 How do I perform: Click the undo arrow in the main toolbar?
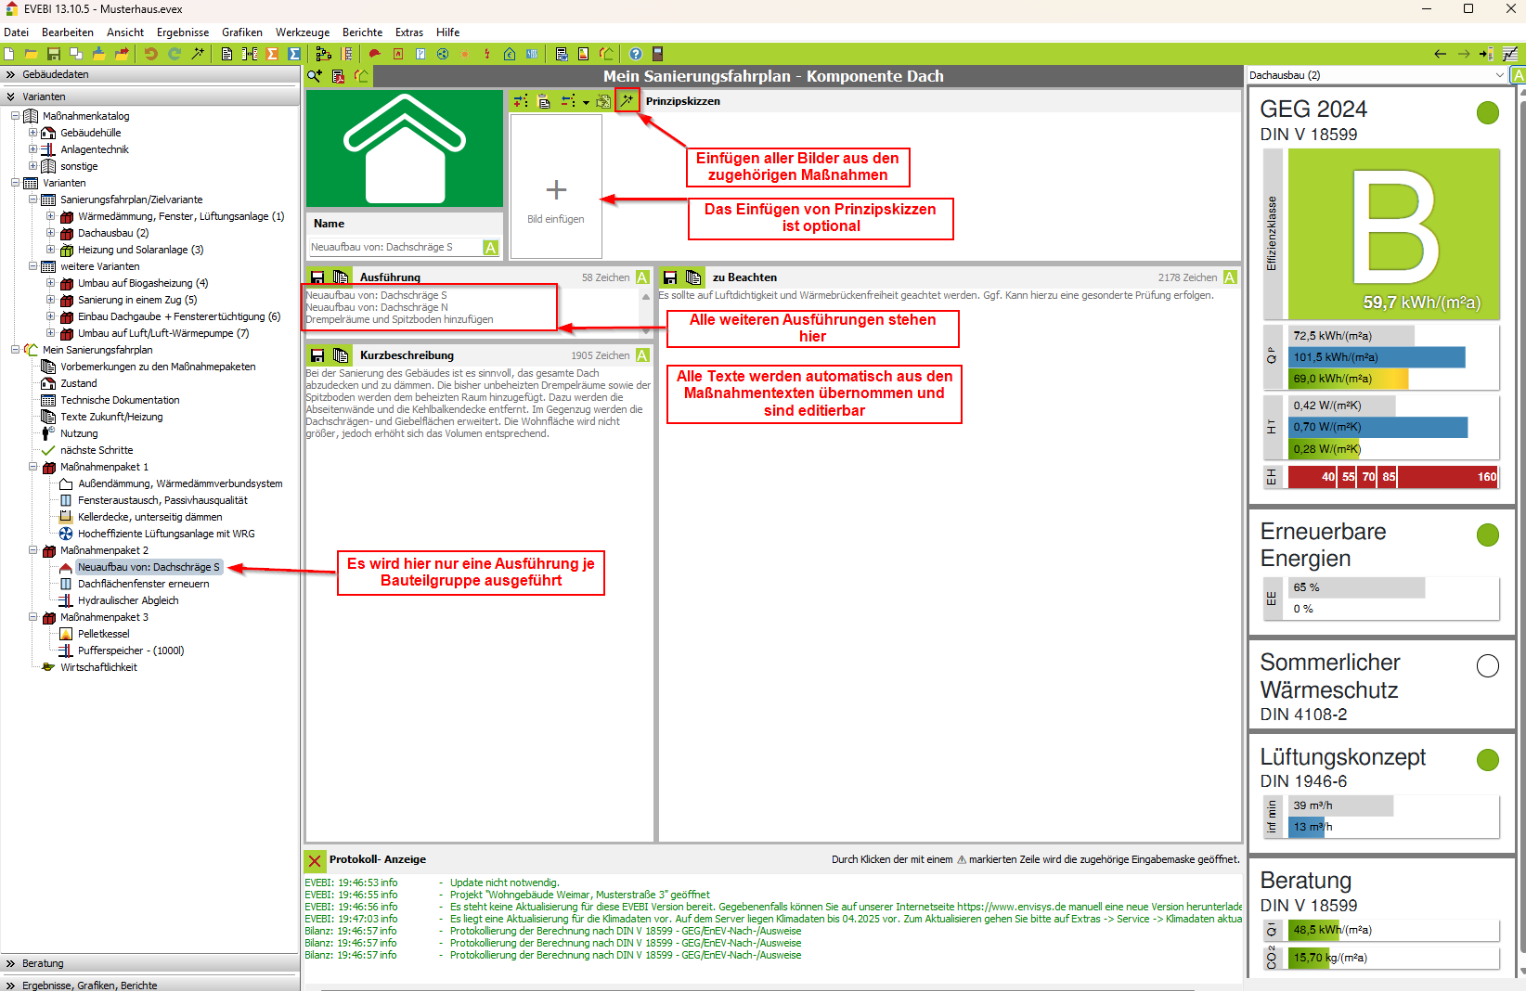tap(151, 54)
